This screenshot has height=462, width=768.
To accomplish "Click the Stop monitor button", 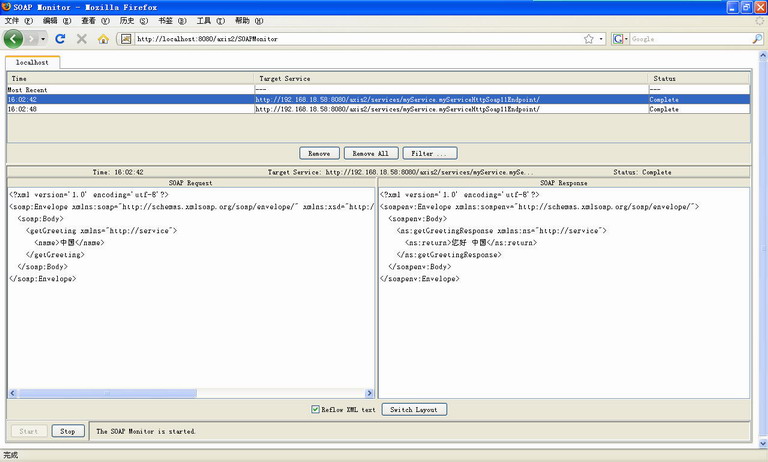I will tap(68, 431).
